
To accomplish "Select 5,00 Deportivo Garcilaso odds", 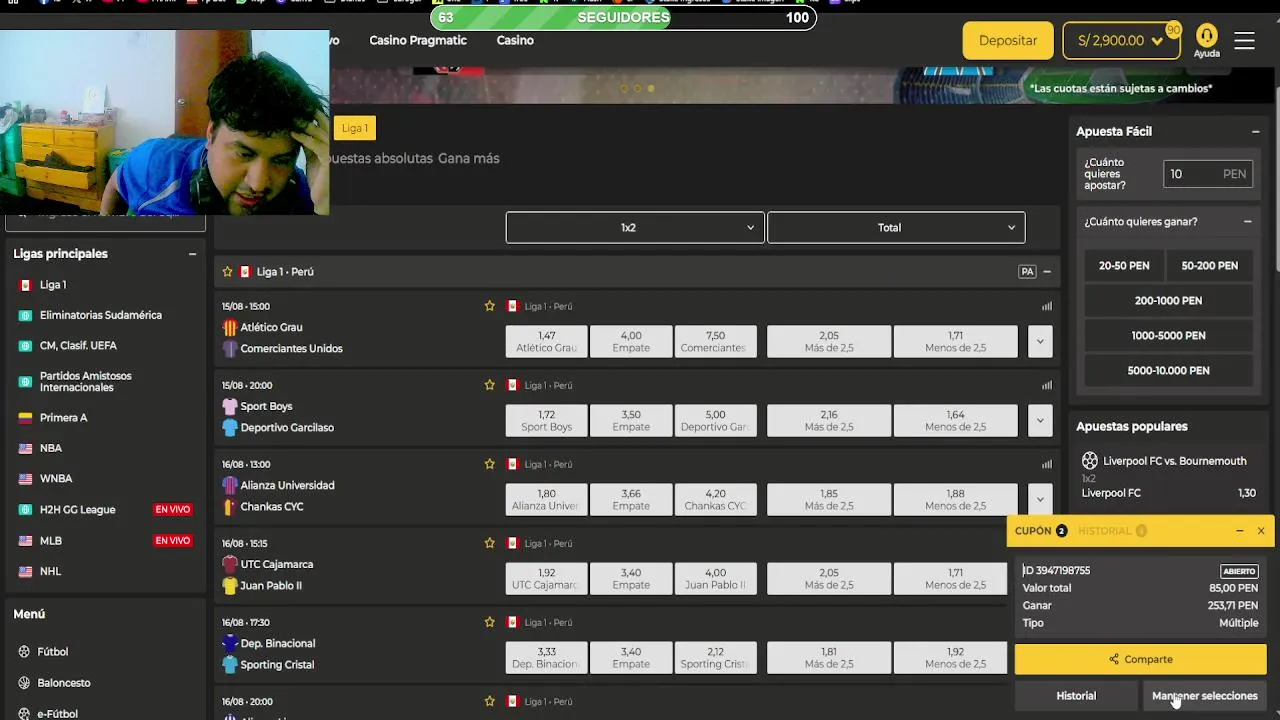I will point(715,420).
